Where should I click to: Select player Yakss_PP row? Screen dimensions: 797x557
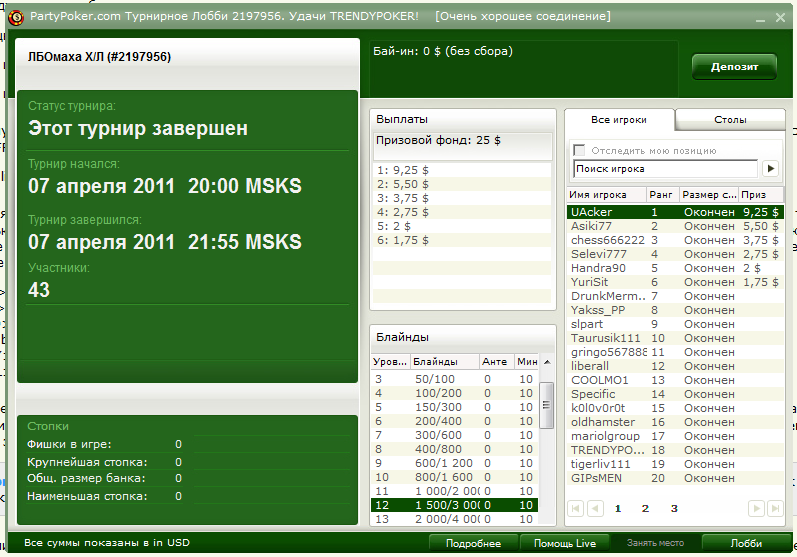point(675,310)
